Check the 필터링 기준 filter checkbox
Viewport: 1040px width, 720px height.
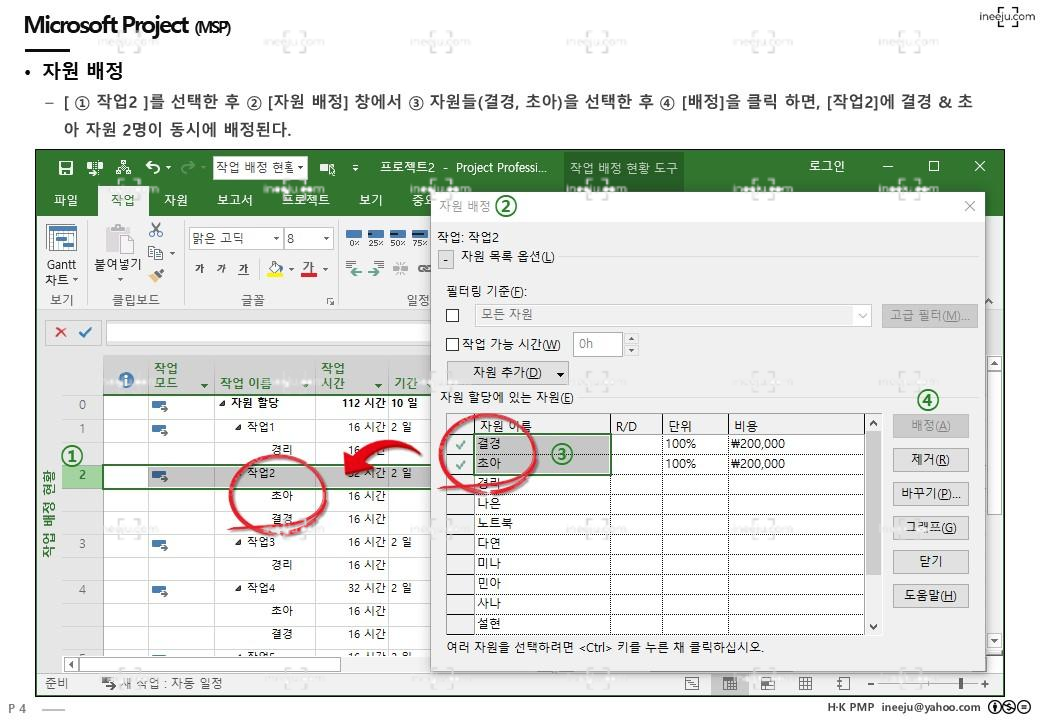tap(453, 316)
